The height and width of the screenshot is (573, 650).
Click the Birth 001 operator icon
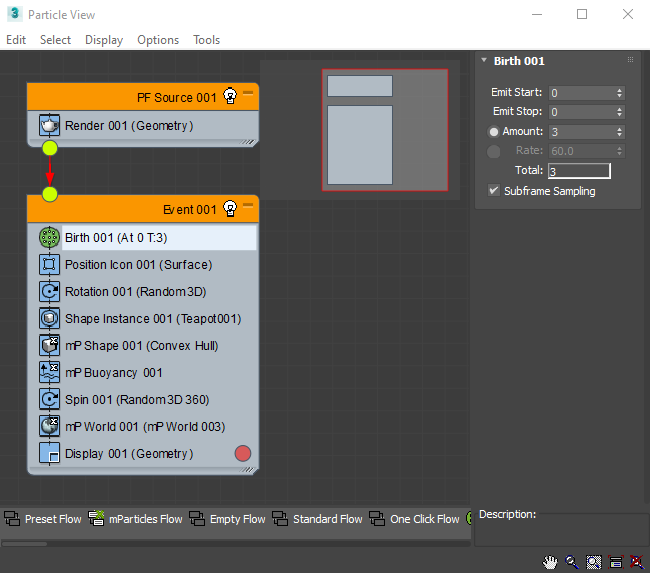tap(49, 238)
